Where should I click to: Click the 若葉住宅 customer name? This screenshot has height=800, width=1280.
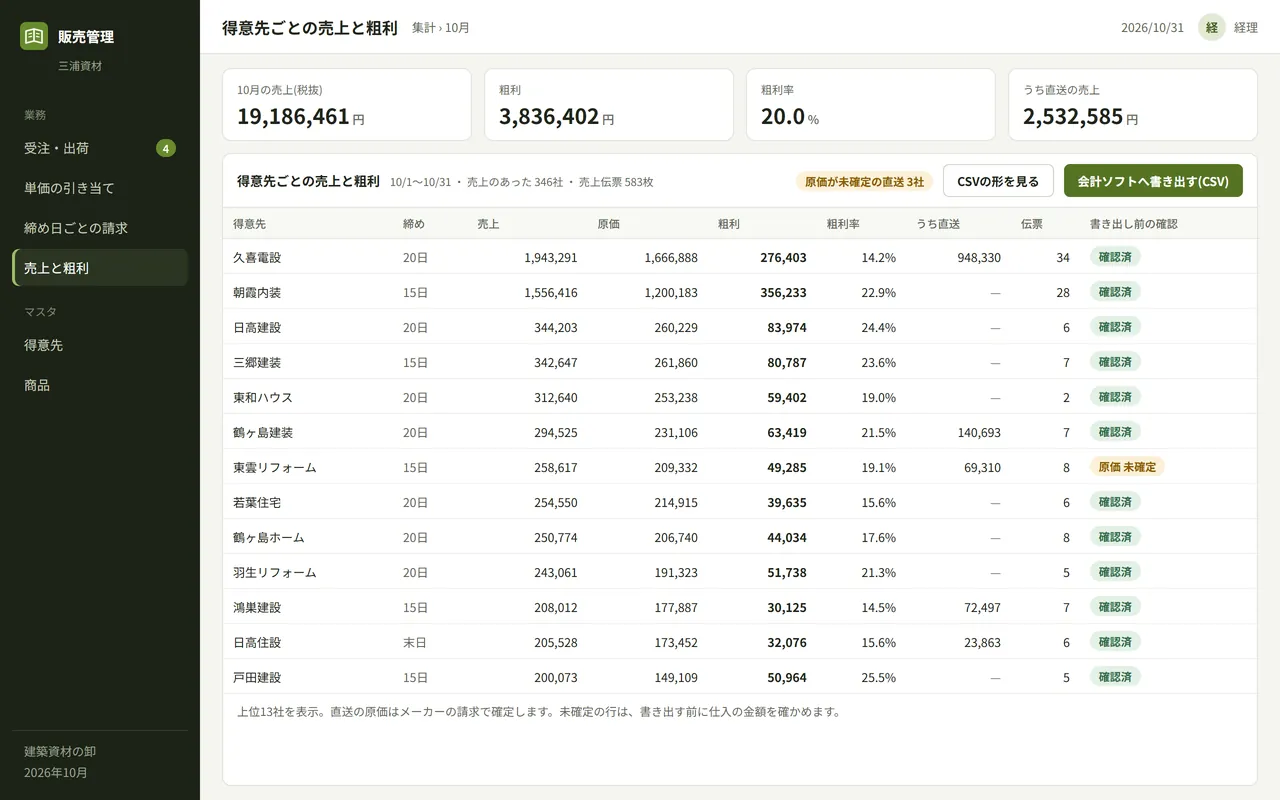coord(257,502)
